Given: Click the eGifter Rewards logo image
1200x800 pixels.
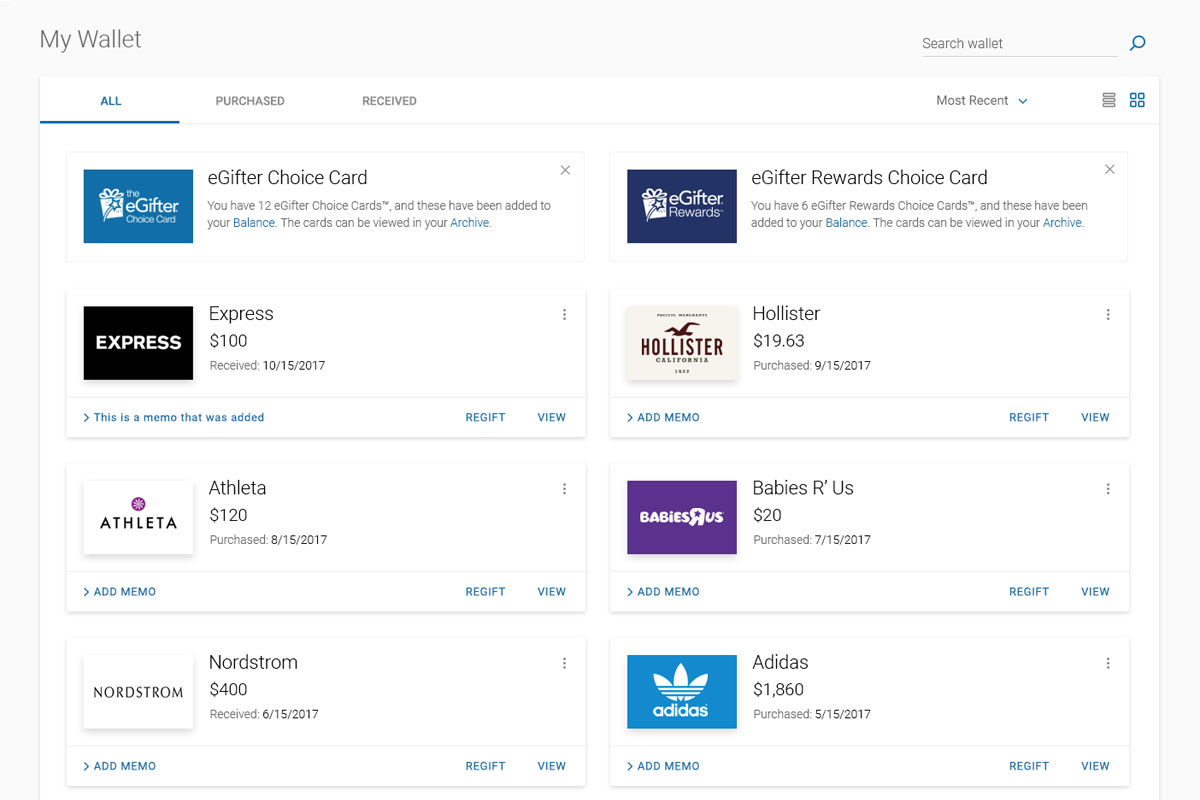Looking at the screenshot, I should click(x=682, y=206).
